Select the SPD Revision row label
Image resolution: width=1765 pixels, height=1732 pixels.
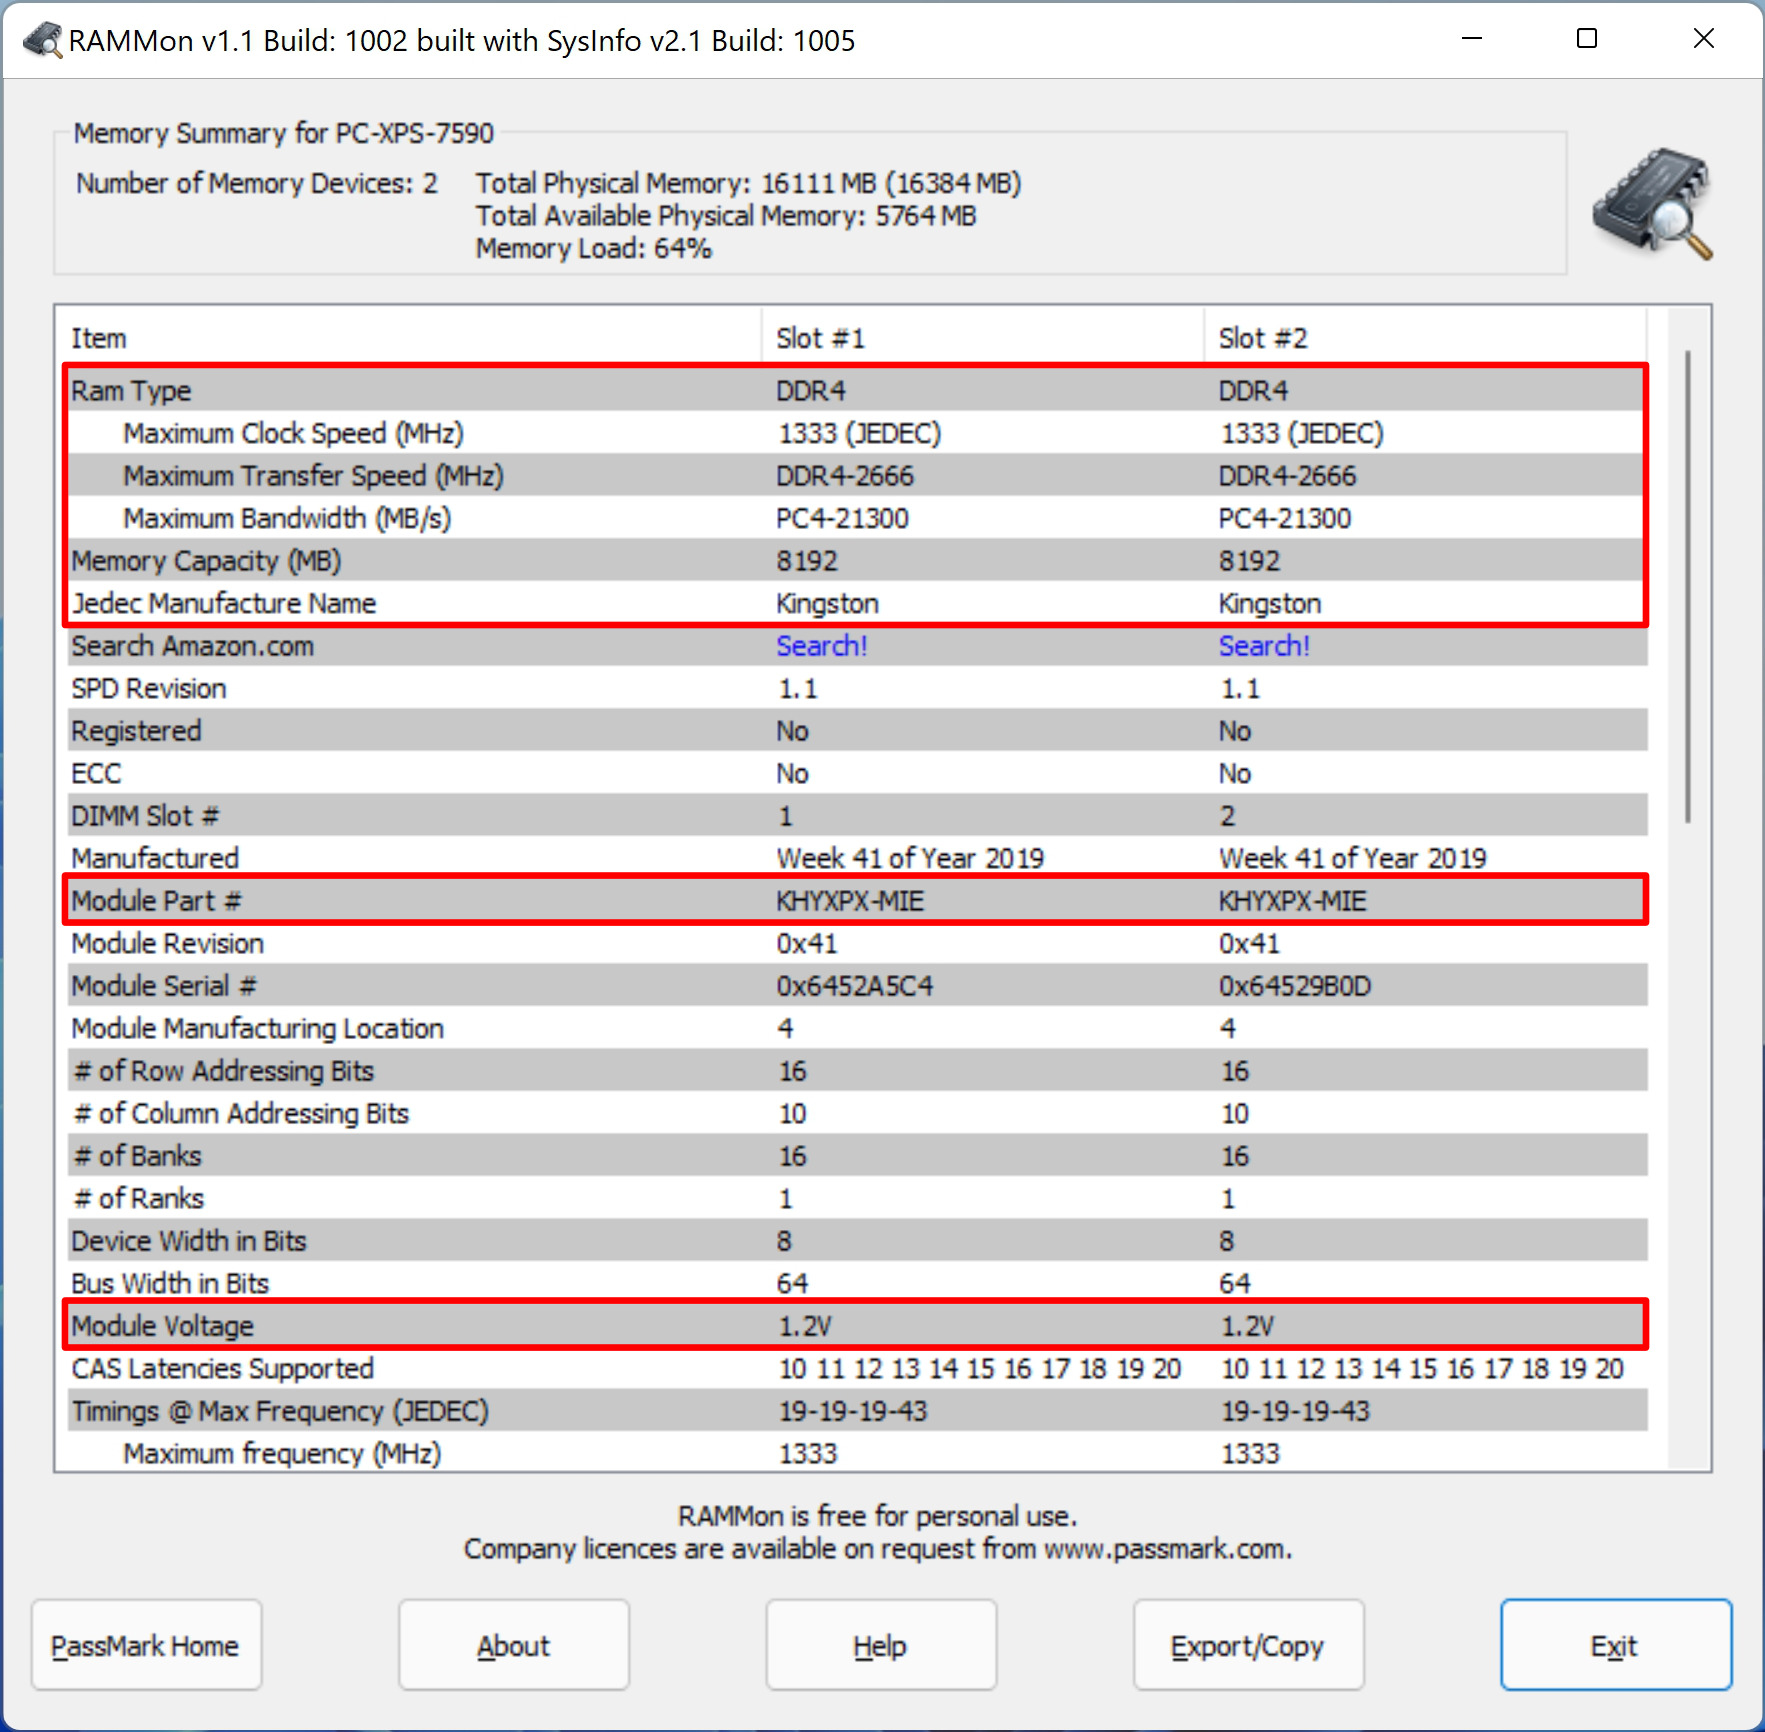tap(149, 688)
